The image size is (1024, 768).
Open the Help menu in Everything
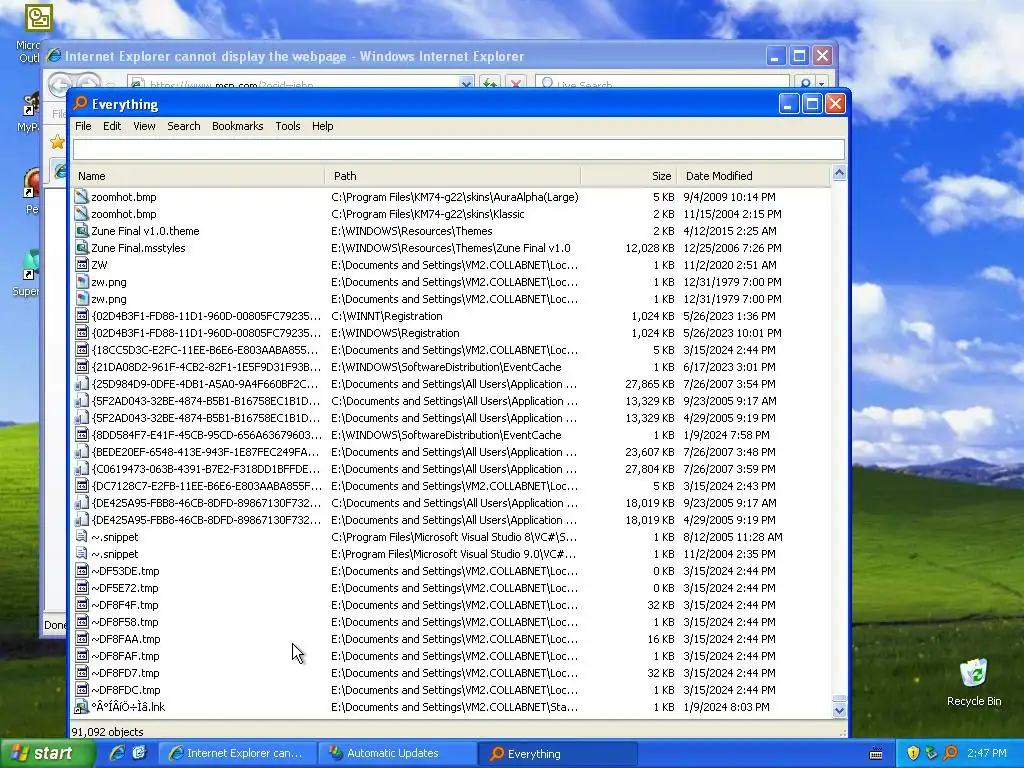[323, 126]
